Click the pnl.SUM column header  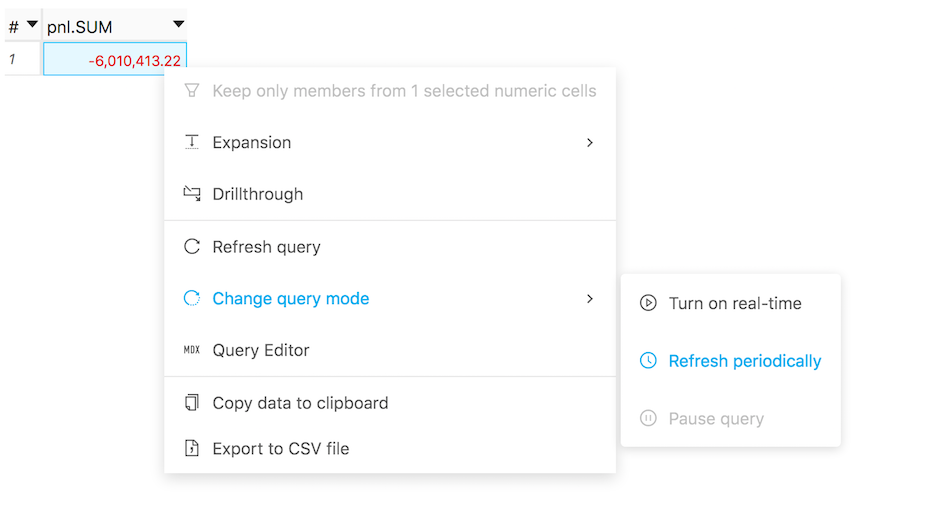tap(114, 26)
